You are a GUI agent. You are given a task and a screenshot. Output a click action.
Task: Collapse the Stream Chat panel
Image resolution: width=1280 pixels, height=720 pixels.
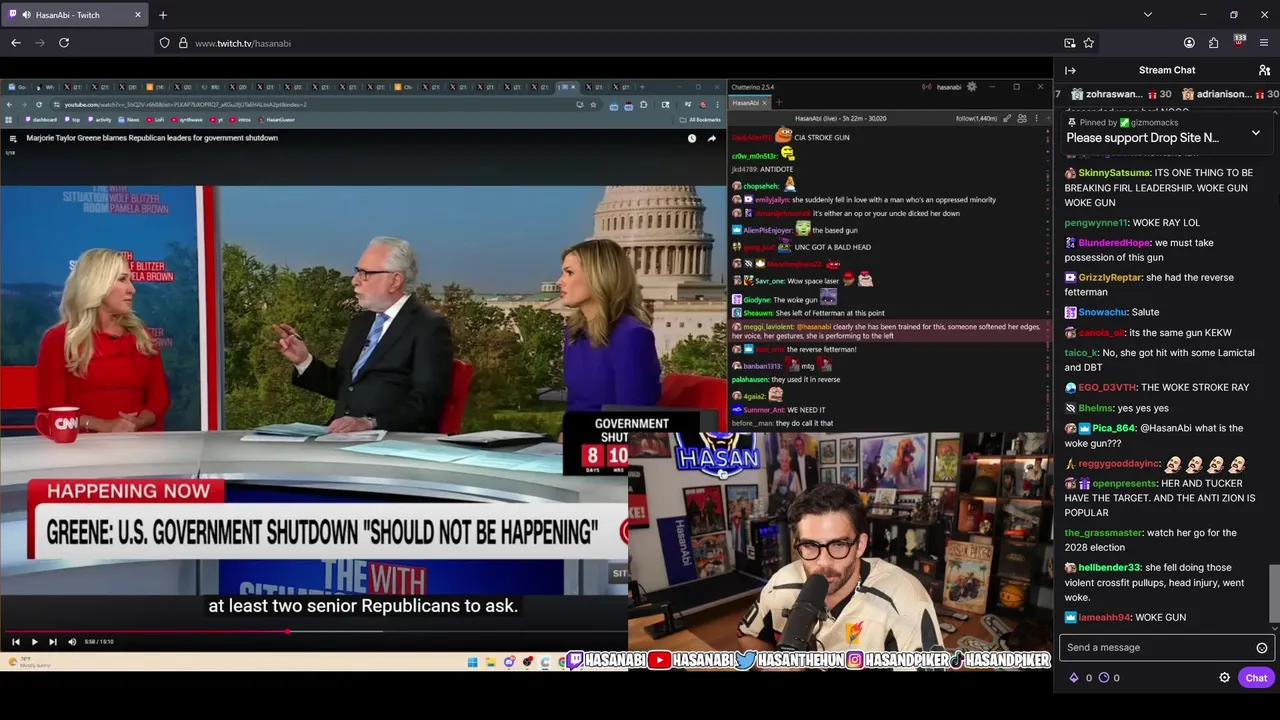click(x=1070, y=70)
